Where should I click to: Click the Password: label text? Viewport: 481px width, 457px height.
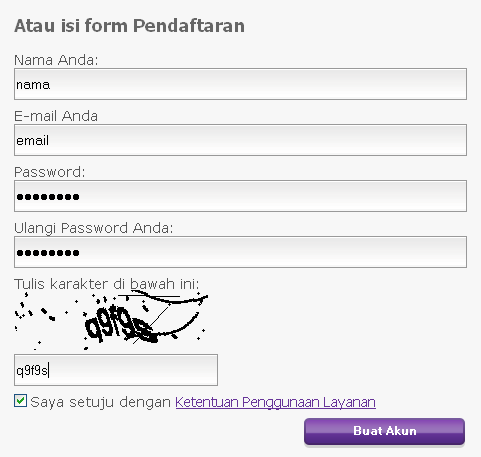[x=50, y=172]
